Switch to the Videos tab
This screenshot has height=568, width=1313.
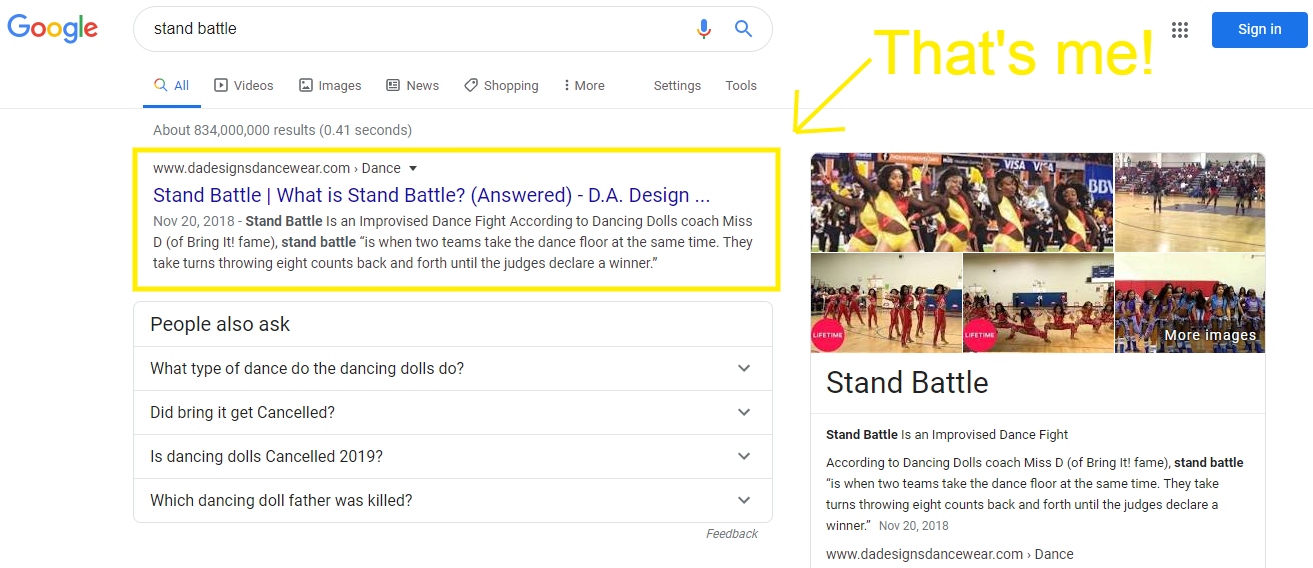[244, 86]
